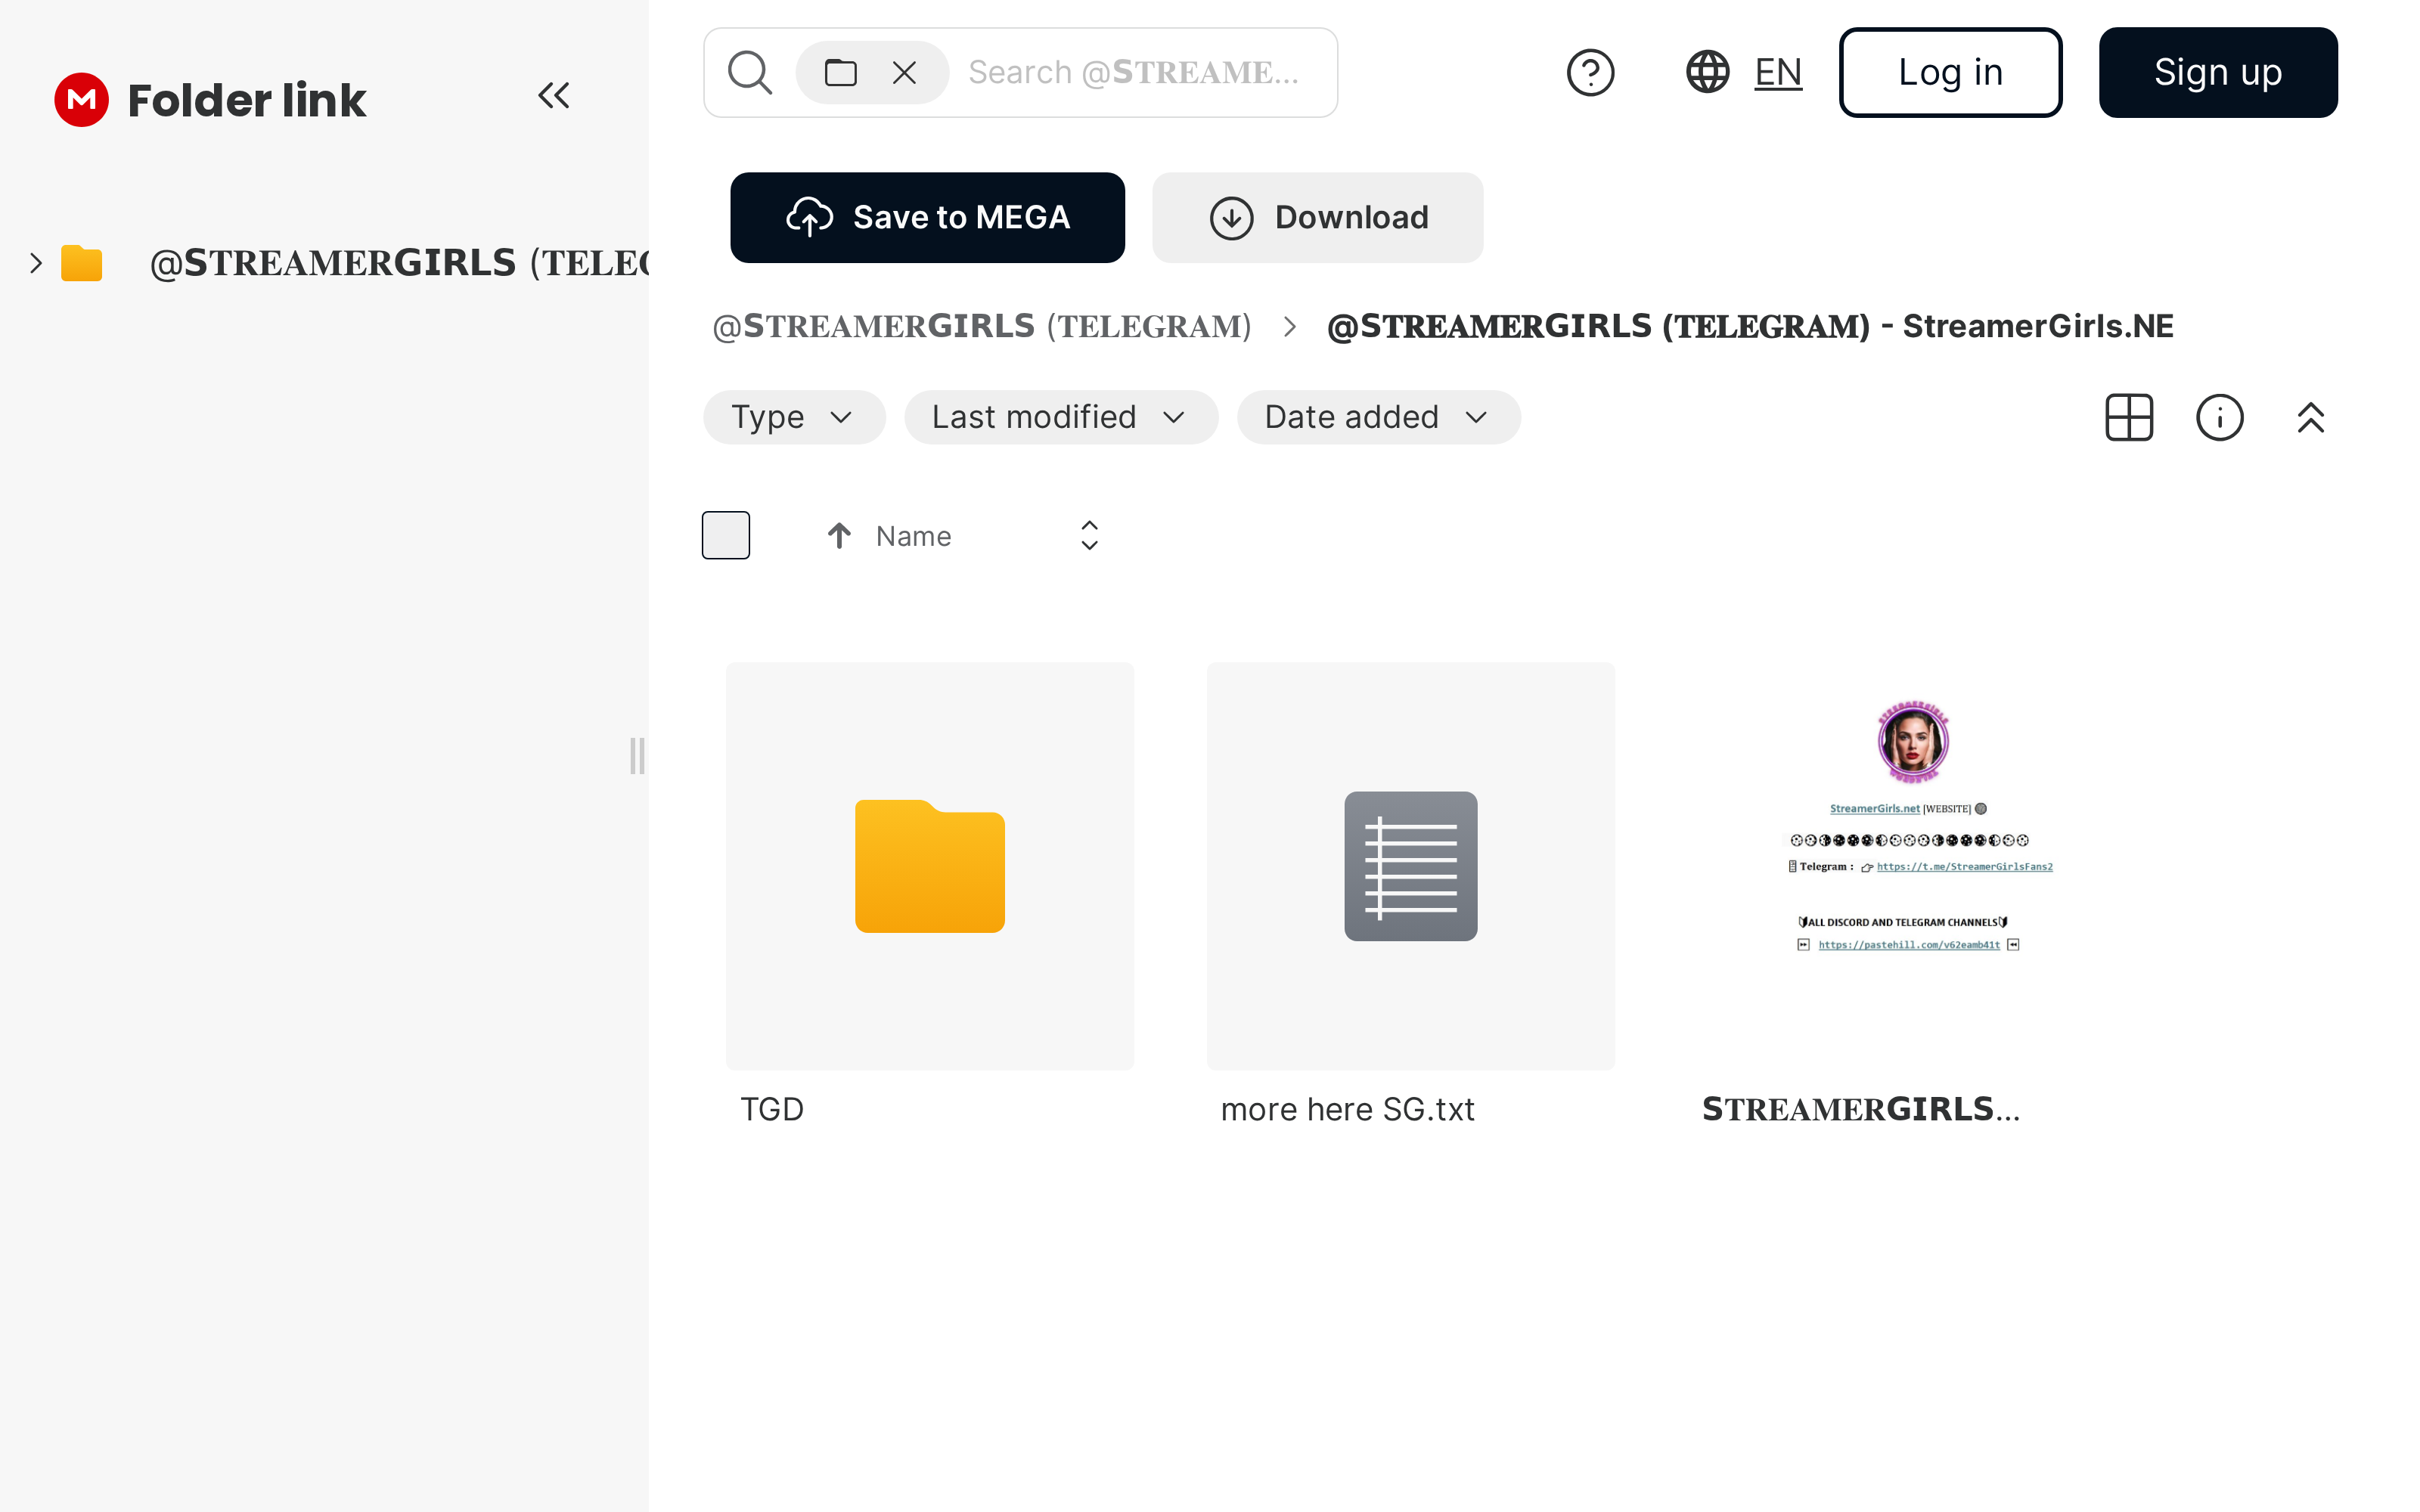Click the breadcrumb separator chevron
The height and width of the screenshot is (1512, 2420).
pos(1289,327)
